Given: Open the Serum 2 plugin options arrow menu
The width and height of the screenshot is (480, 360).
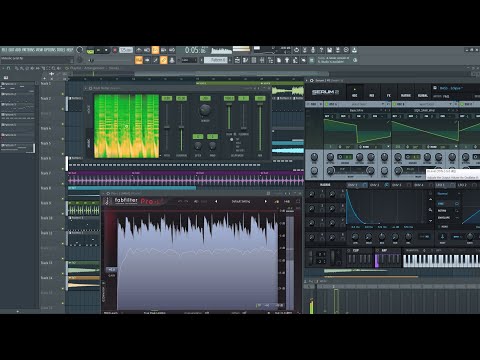Looking at the screenshot, I should [x=307, y=80].
